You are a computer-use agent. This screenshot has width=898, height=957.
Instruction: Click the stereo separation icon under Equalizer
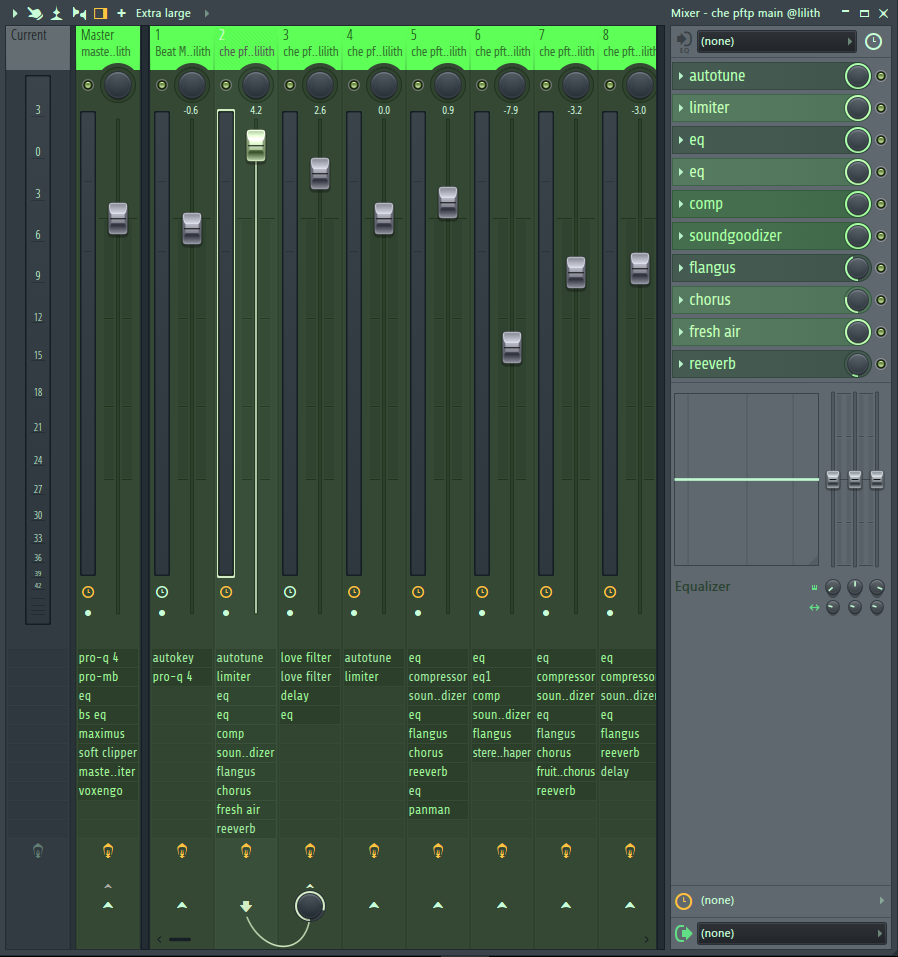coord(814,607)
